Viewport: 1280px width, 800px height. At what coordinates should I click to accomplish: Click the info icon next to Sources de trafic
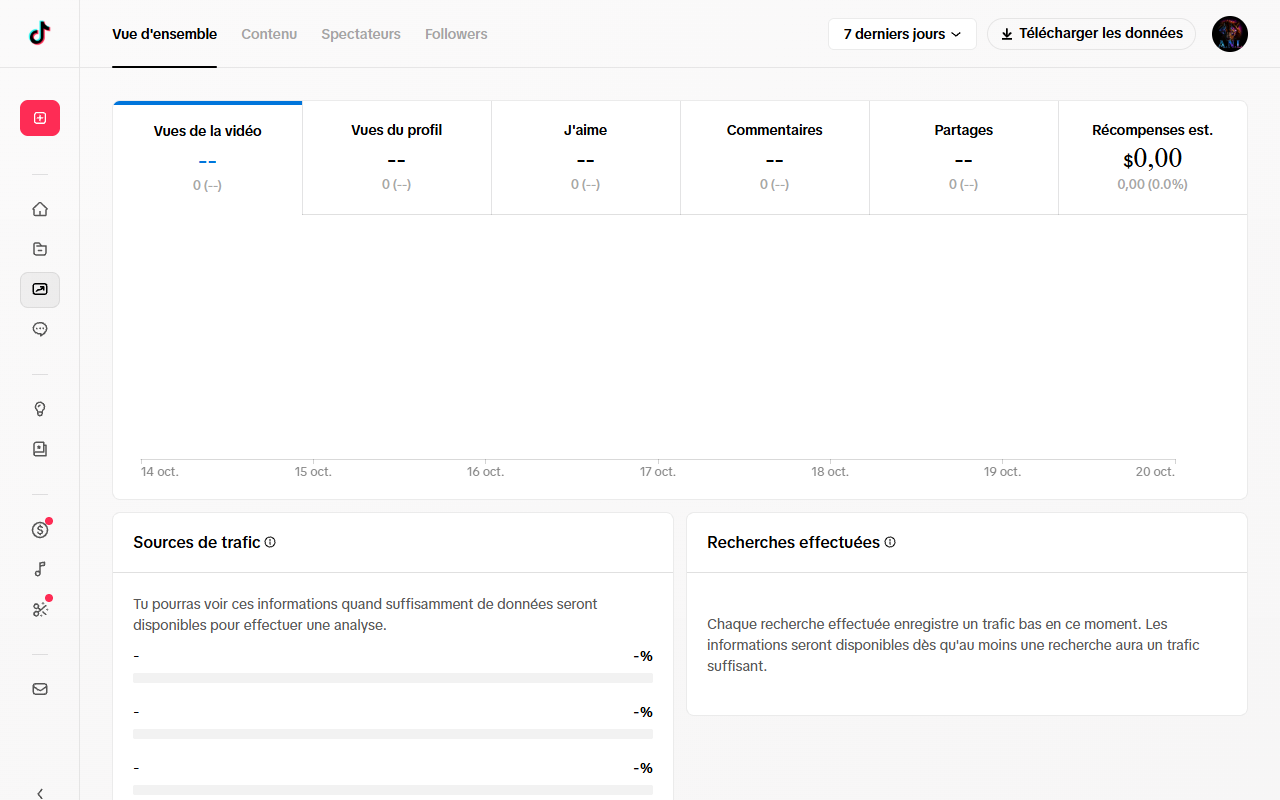coord(270,542)
